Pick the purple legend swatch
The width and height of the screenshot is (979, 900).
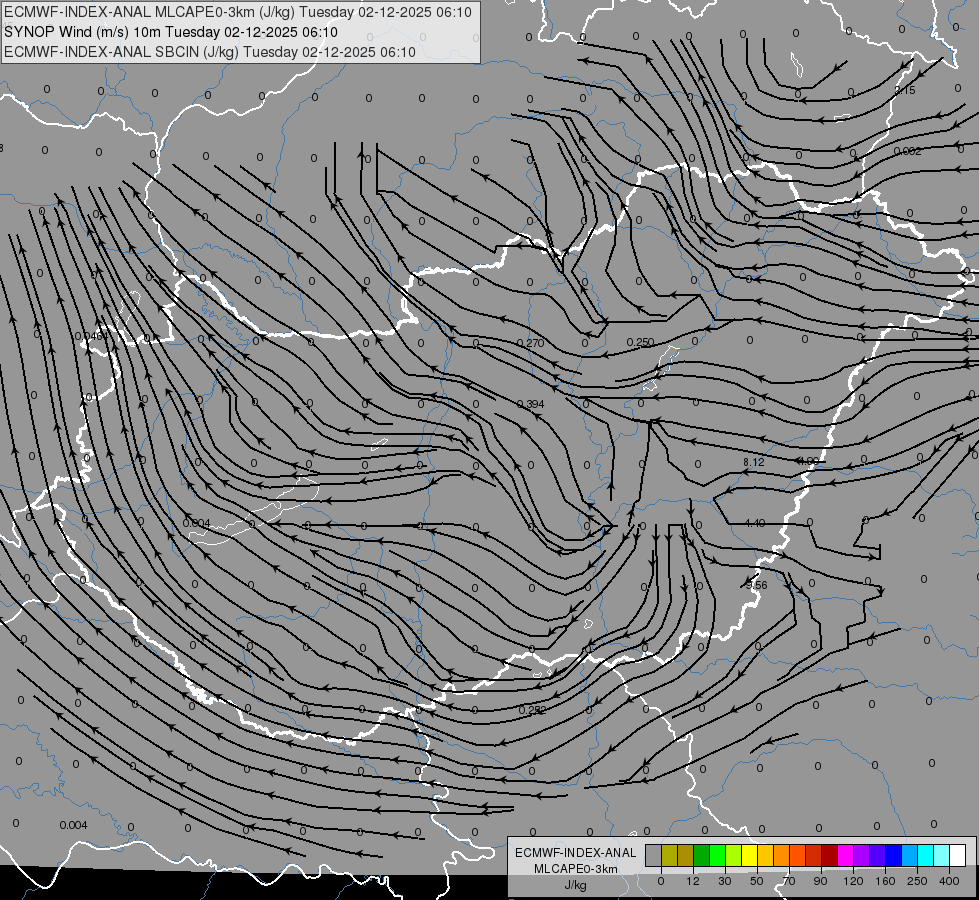pos(862,856)
